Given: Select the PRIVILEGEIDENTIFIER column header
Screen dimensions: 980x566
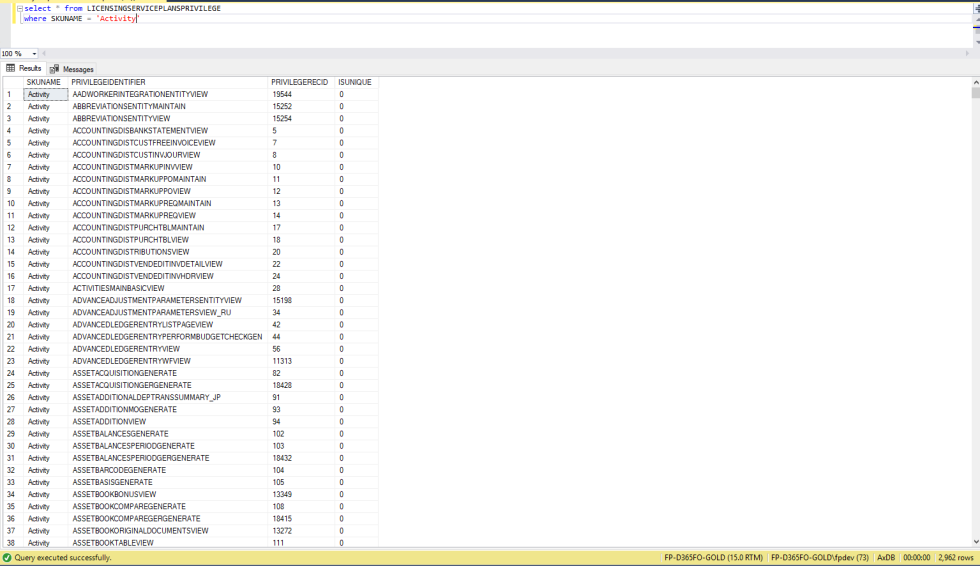Looking at the screenshot, I should pyautogui.click(x=109, y=82).
